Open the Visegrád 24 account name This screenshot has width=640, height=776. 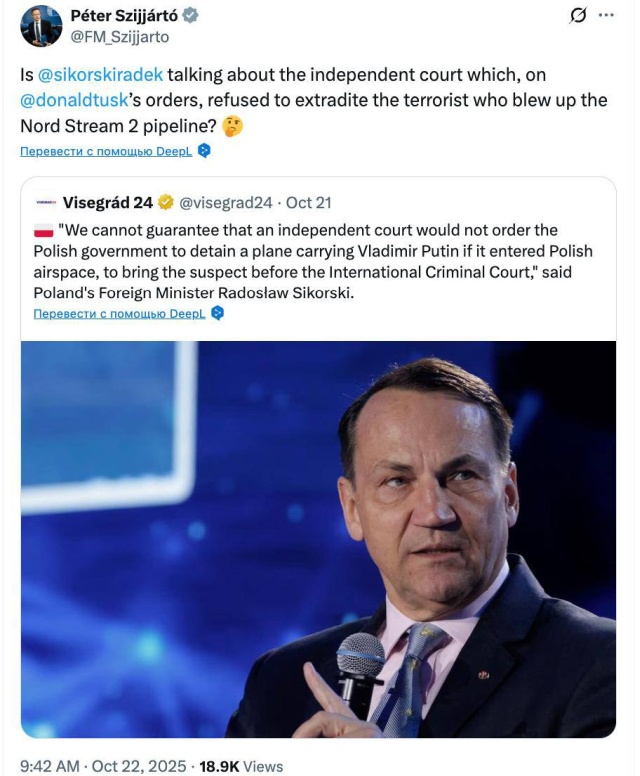click(108, 203)
